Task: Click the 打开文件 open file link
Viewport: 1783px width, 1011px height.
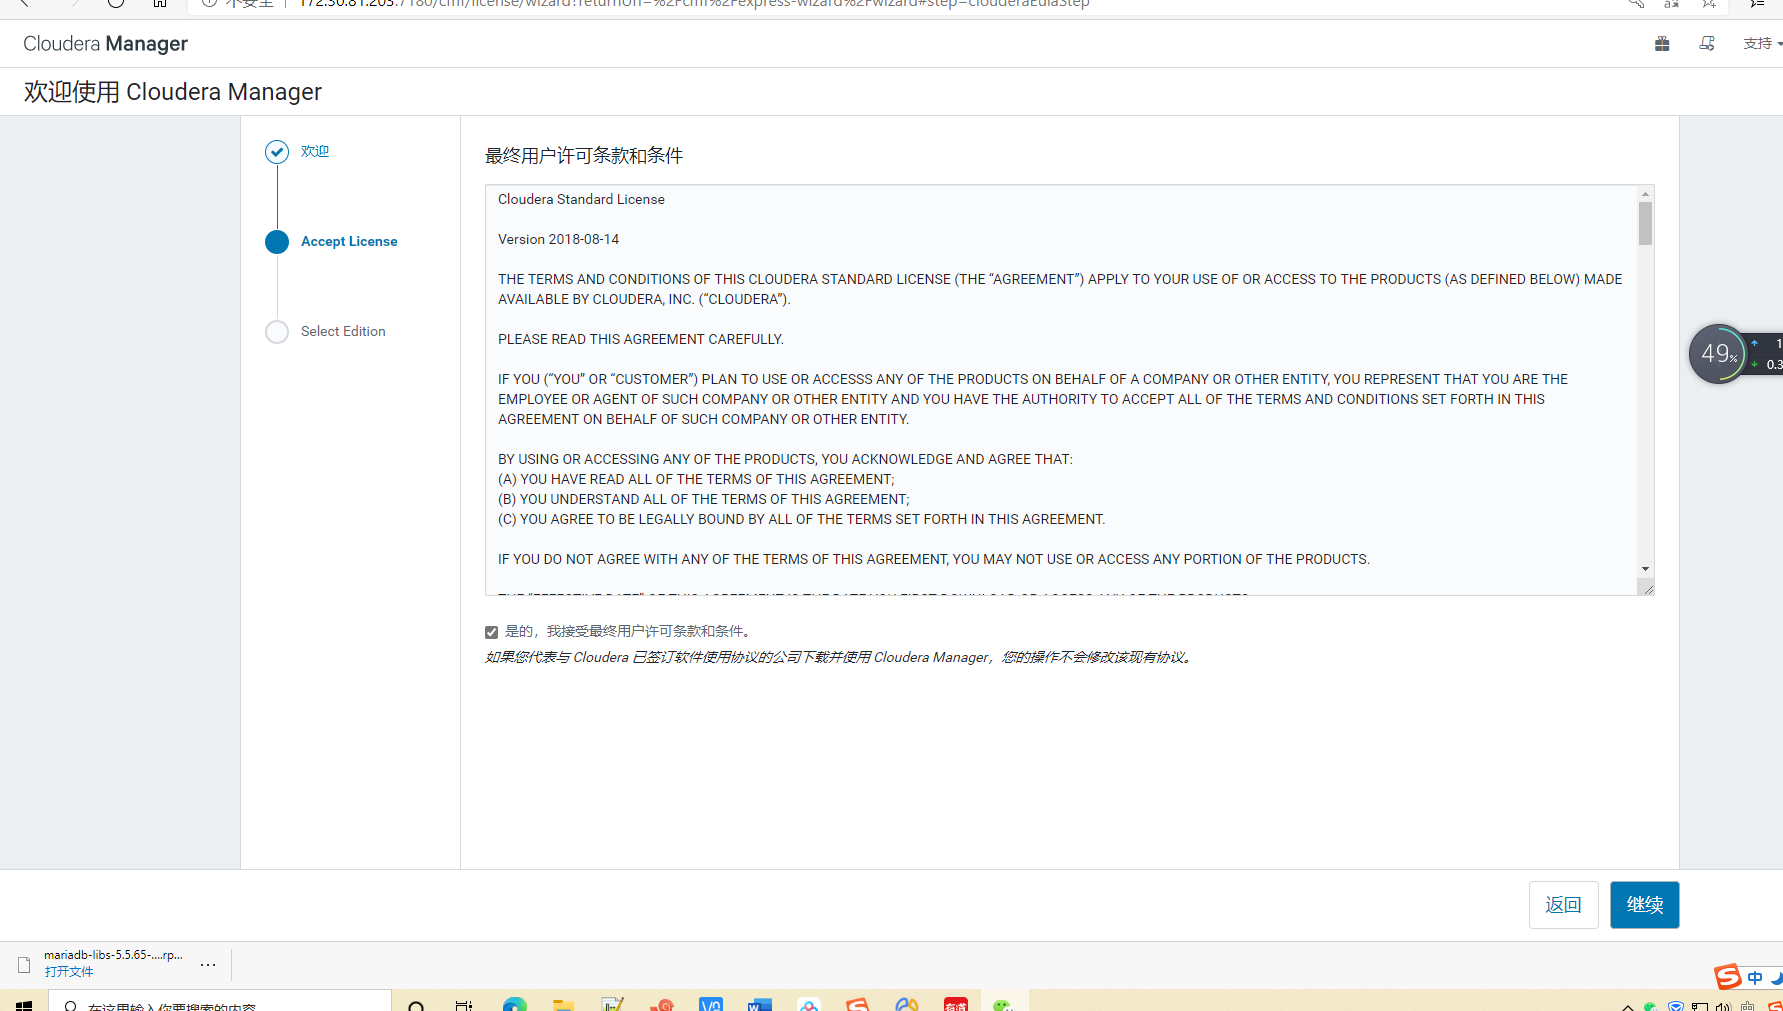Action: 69,972
